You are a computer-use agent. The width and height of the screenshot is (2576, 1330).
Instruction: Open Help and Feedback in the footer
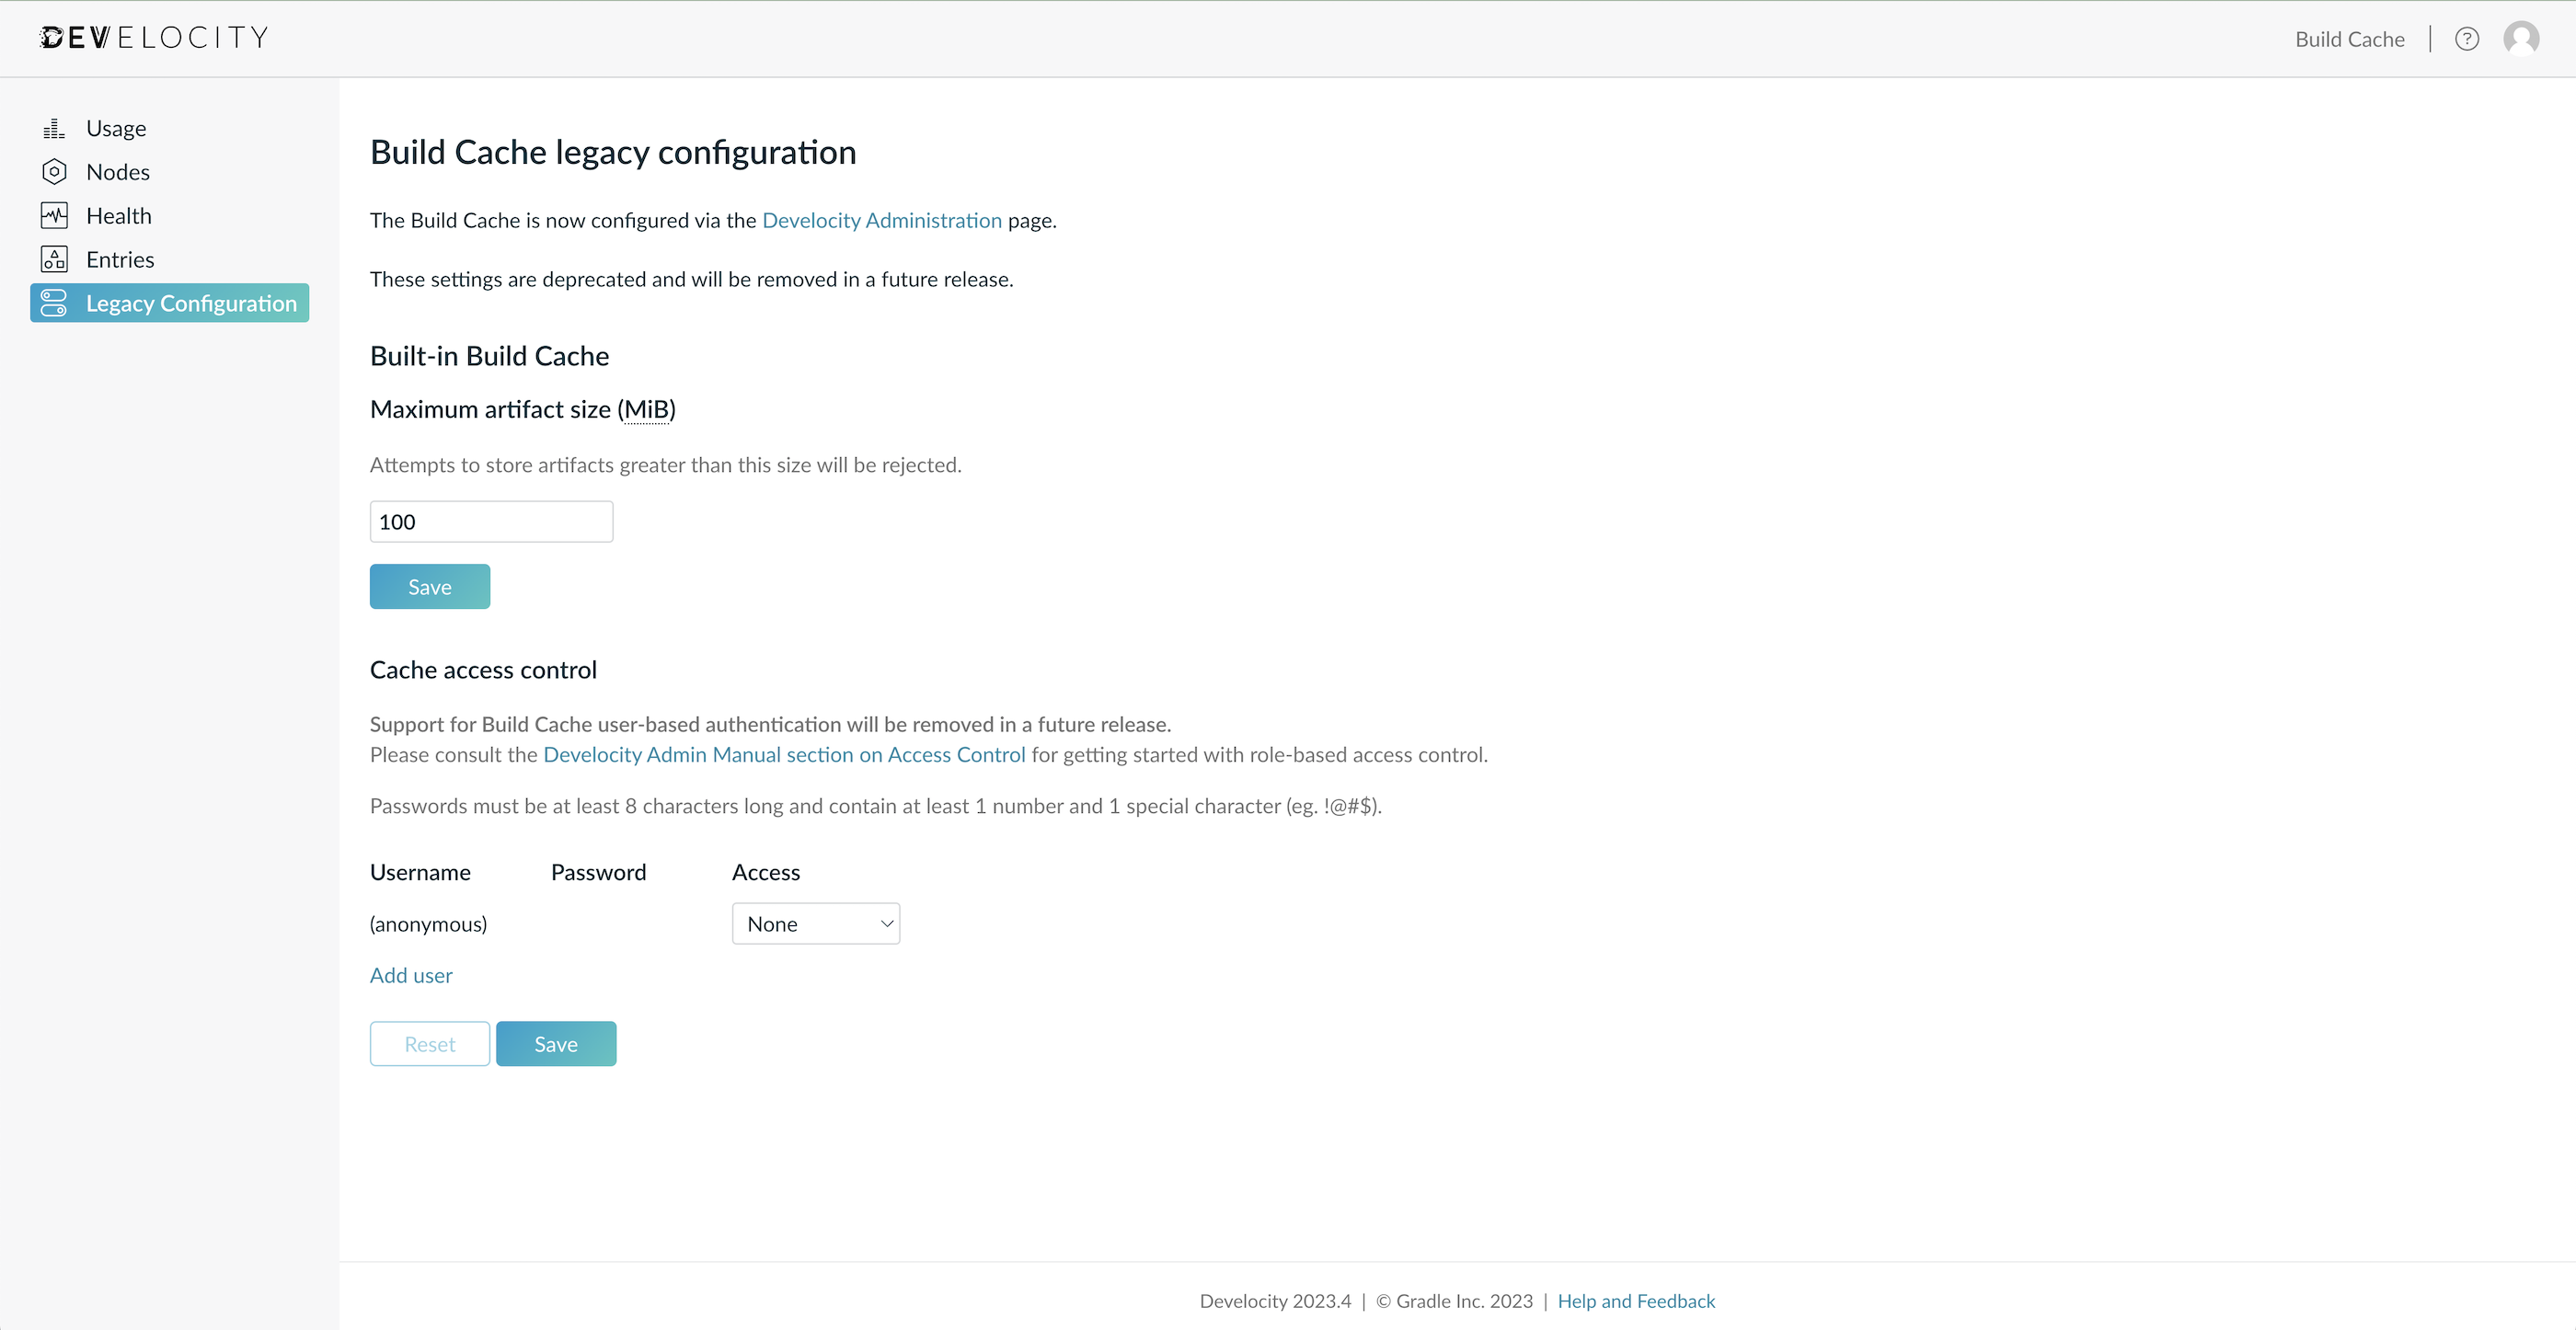(1636, 1300)
